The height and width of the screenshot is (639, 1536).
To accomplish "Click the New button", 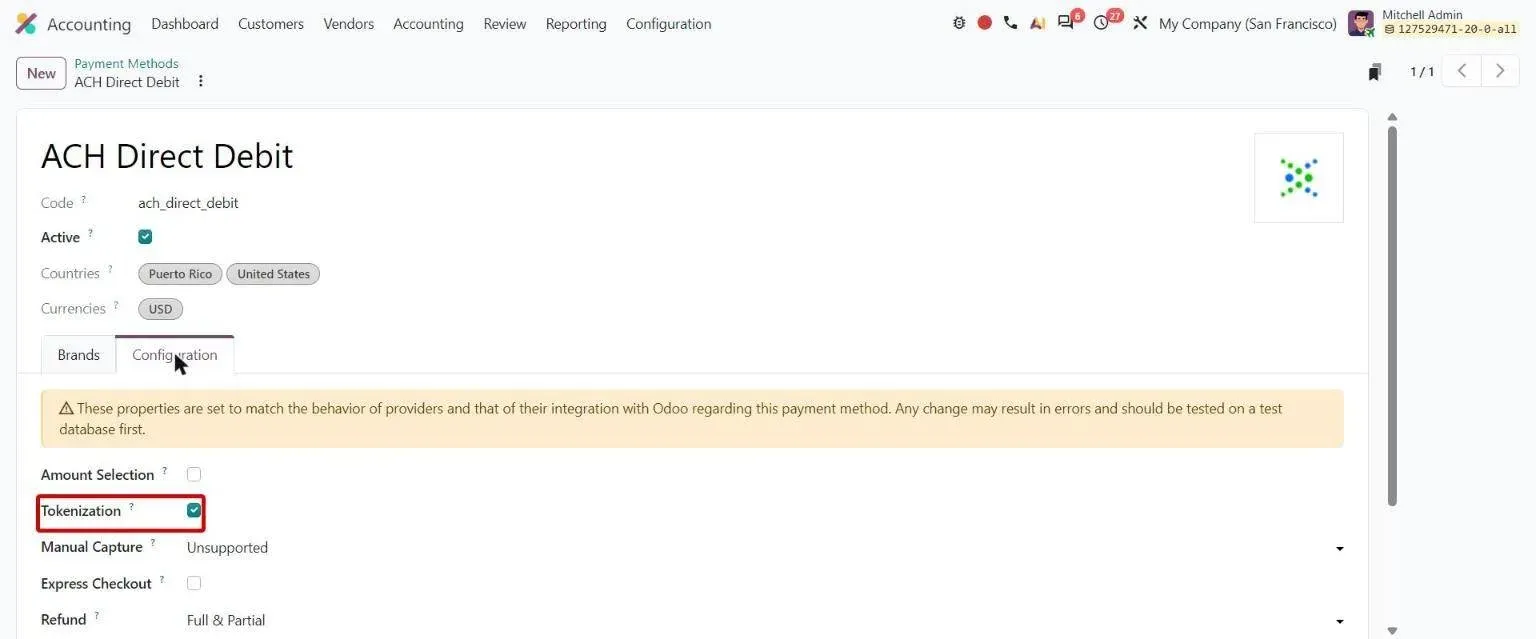I will (41, 73).
